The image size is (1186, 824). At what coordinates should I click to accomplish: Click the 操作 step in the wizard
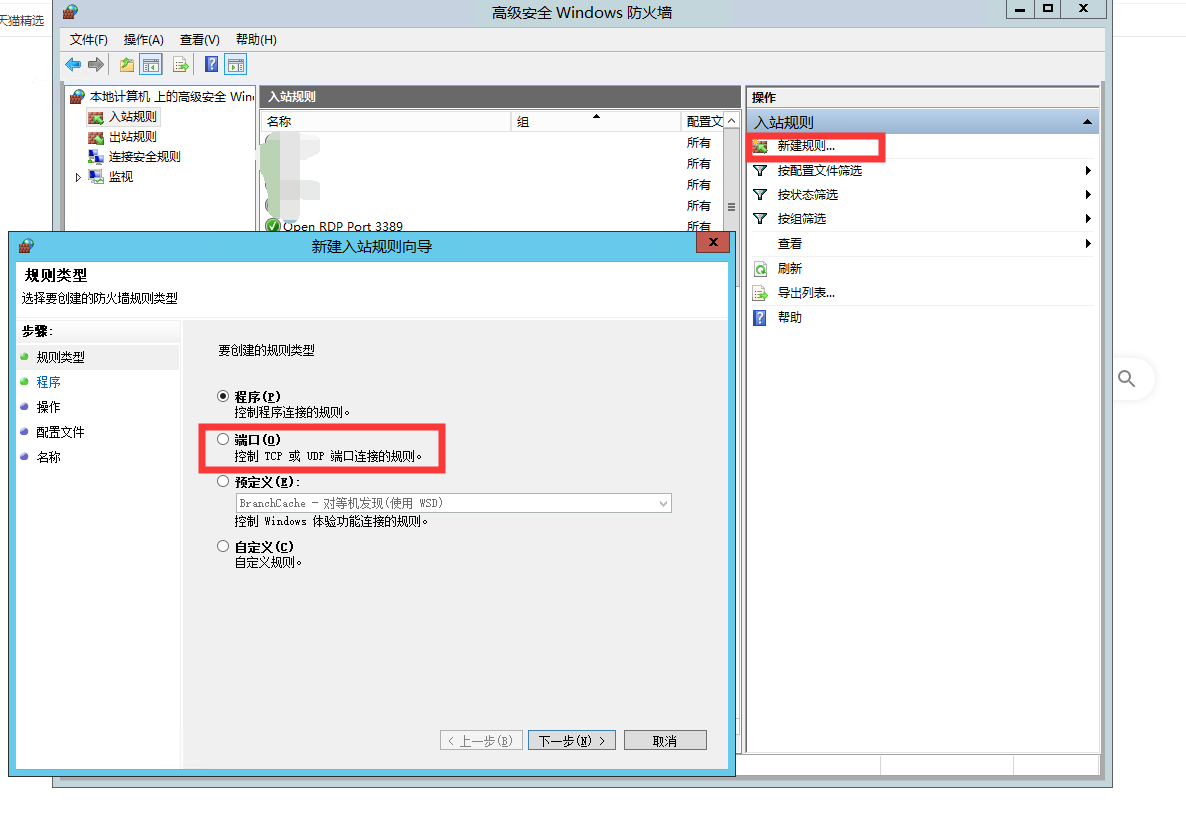48,407
